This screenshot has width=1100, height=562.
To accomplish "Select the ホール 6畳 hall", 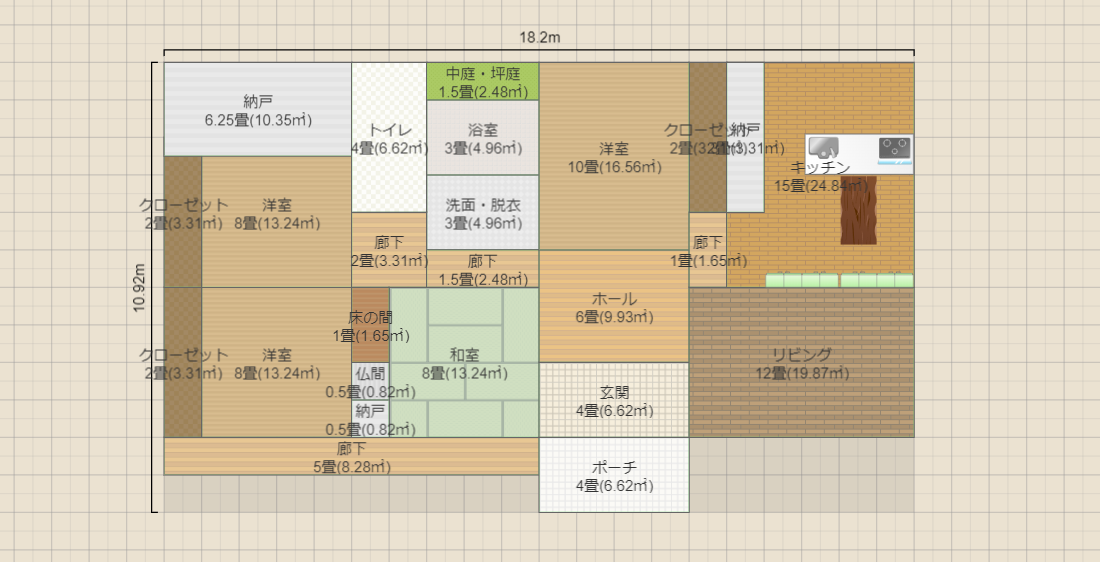I will tap(614, 307).
